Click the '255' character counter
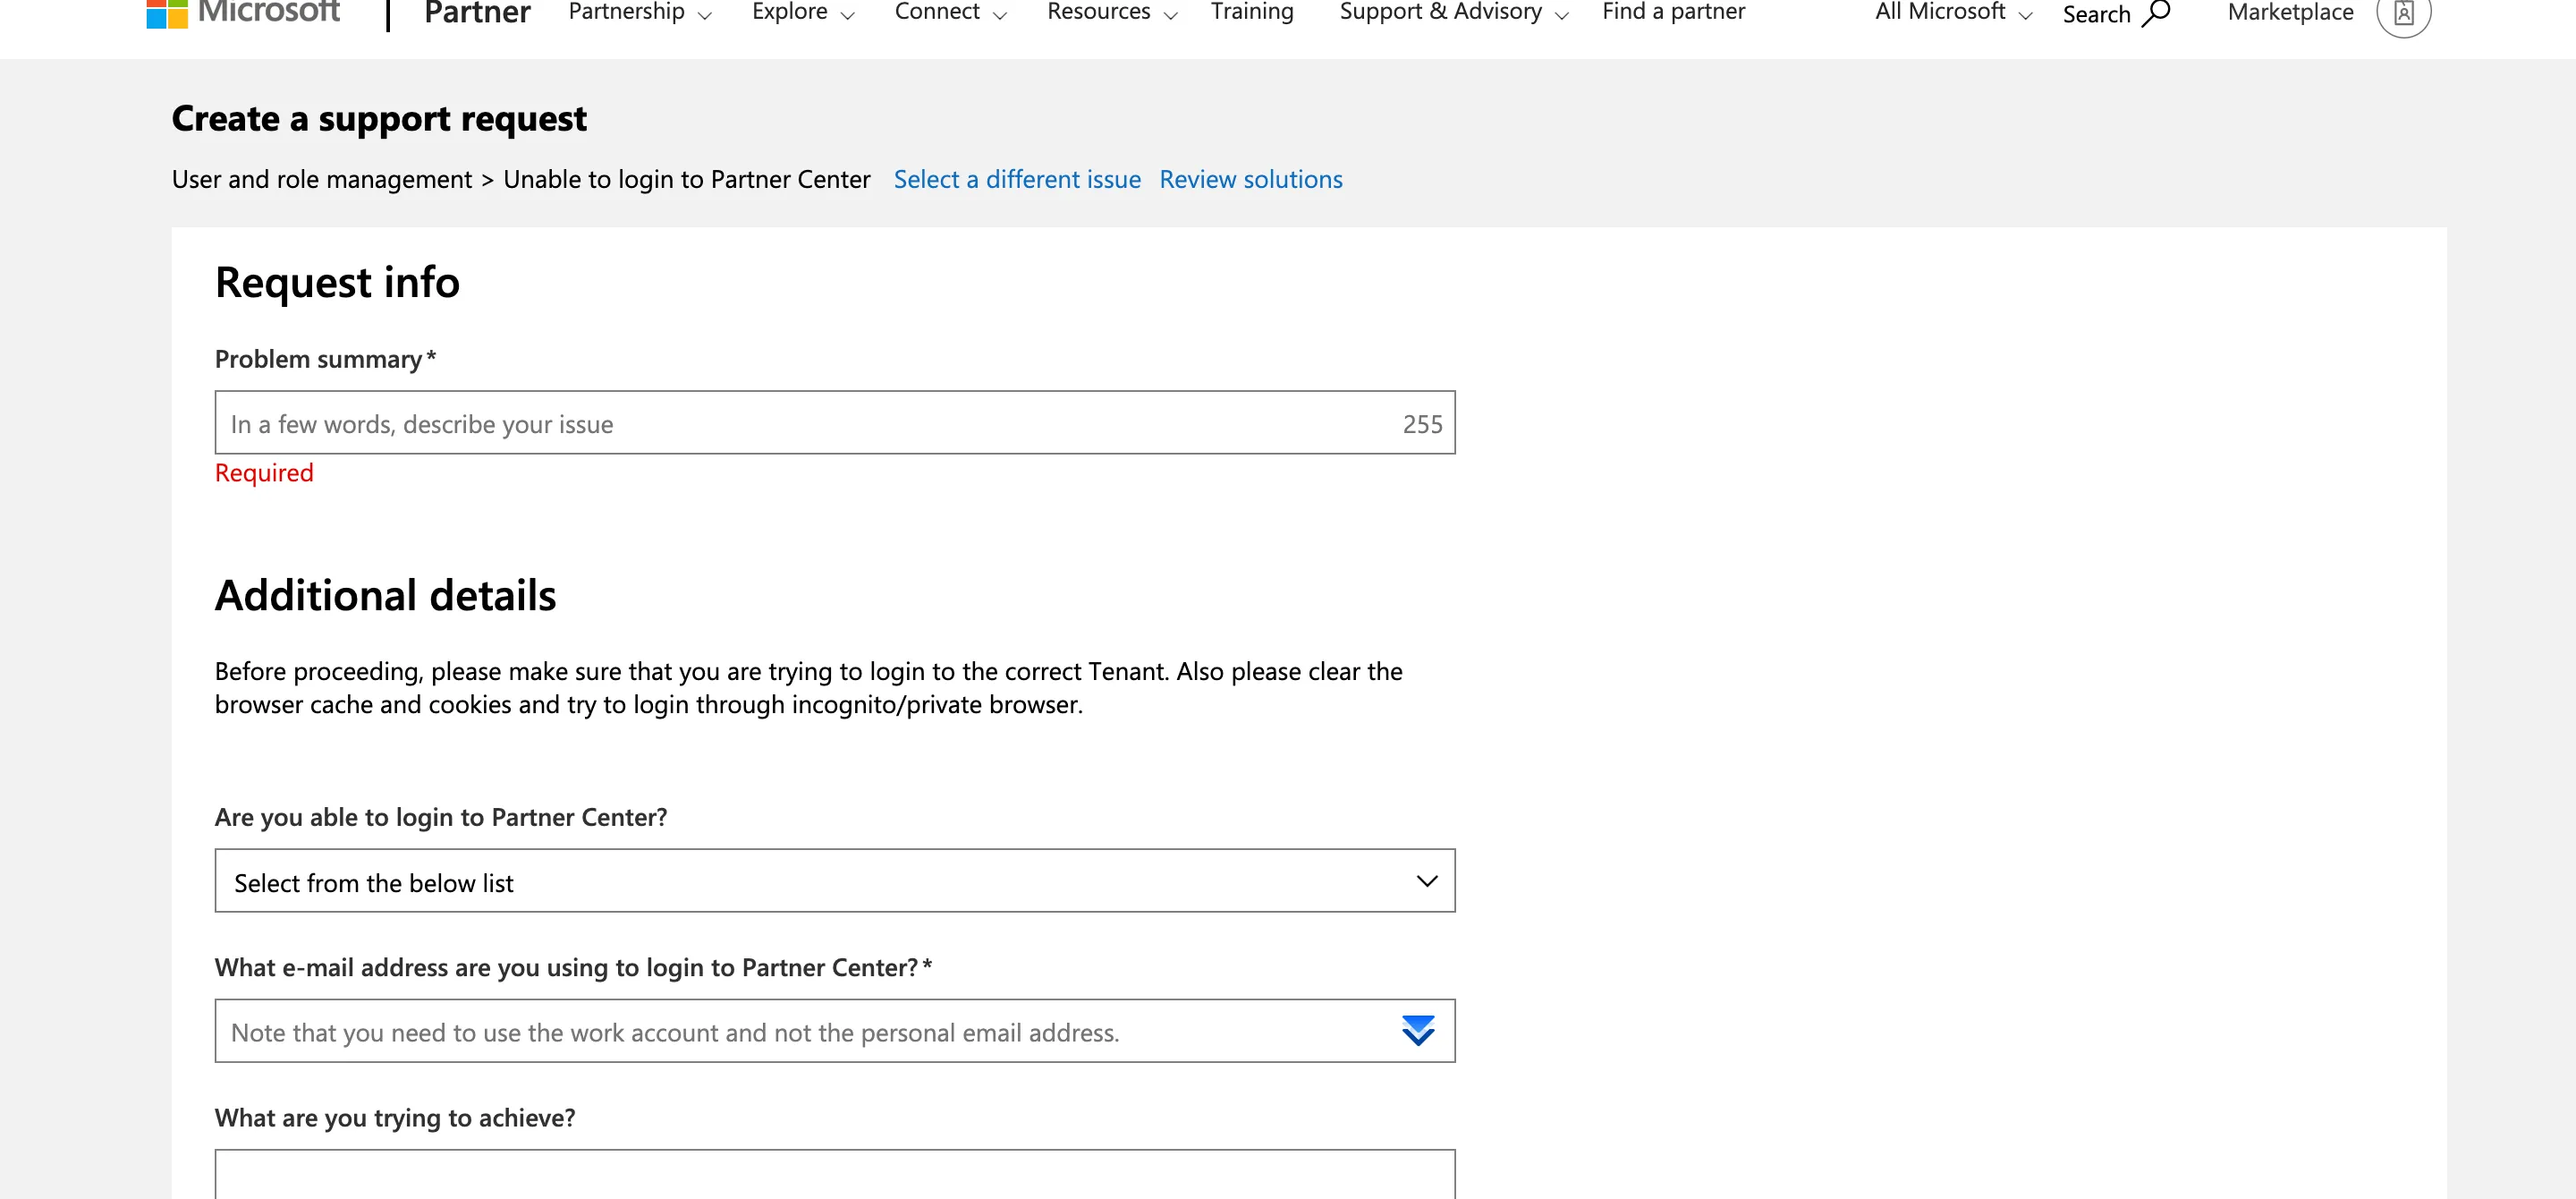Image resolution: width=2576 pixels, height=1199 pixels. tap(1422, 424)
